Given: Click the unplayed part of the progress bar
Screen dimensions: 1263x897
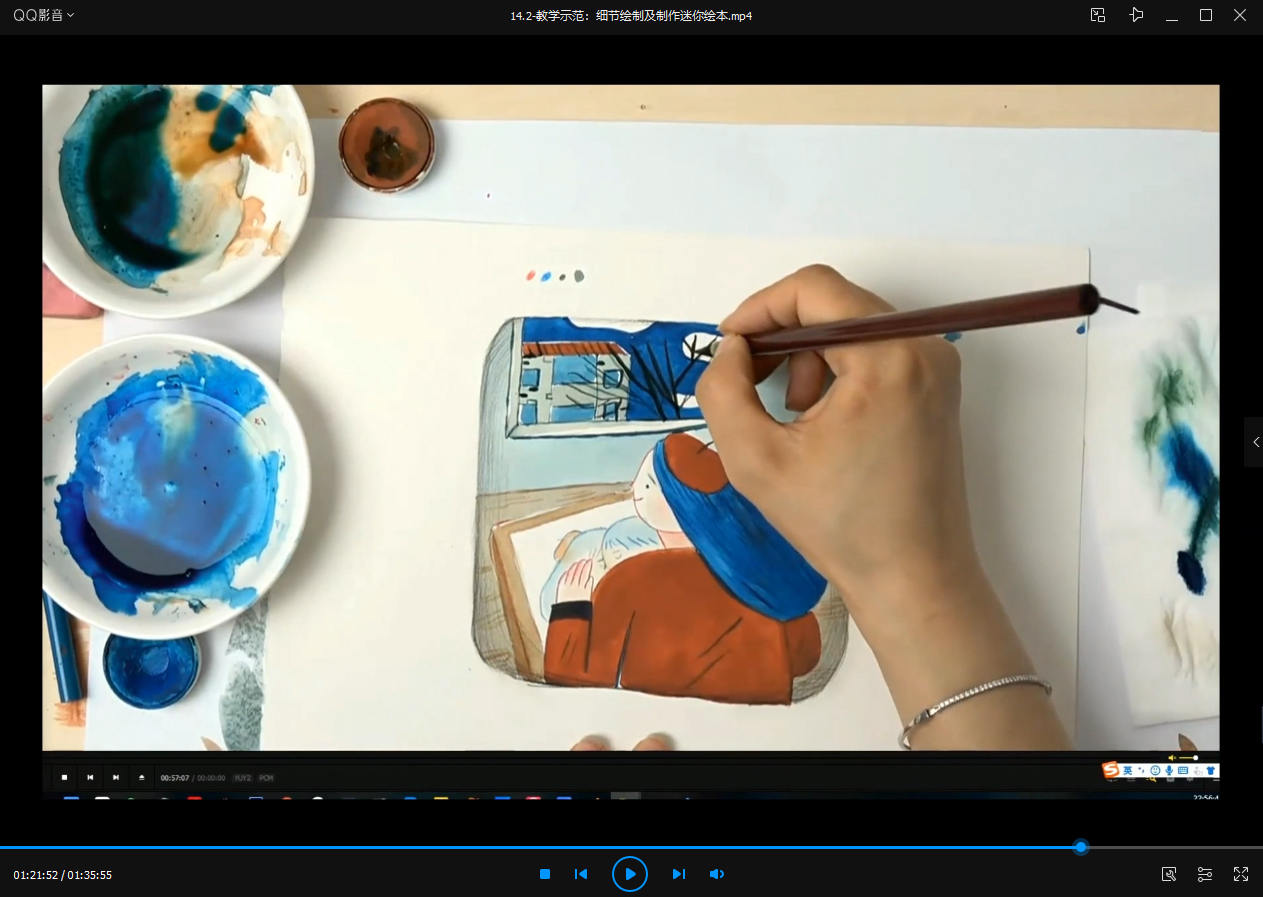Looking at the screenshot, I should click(x=1170, y=847).
